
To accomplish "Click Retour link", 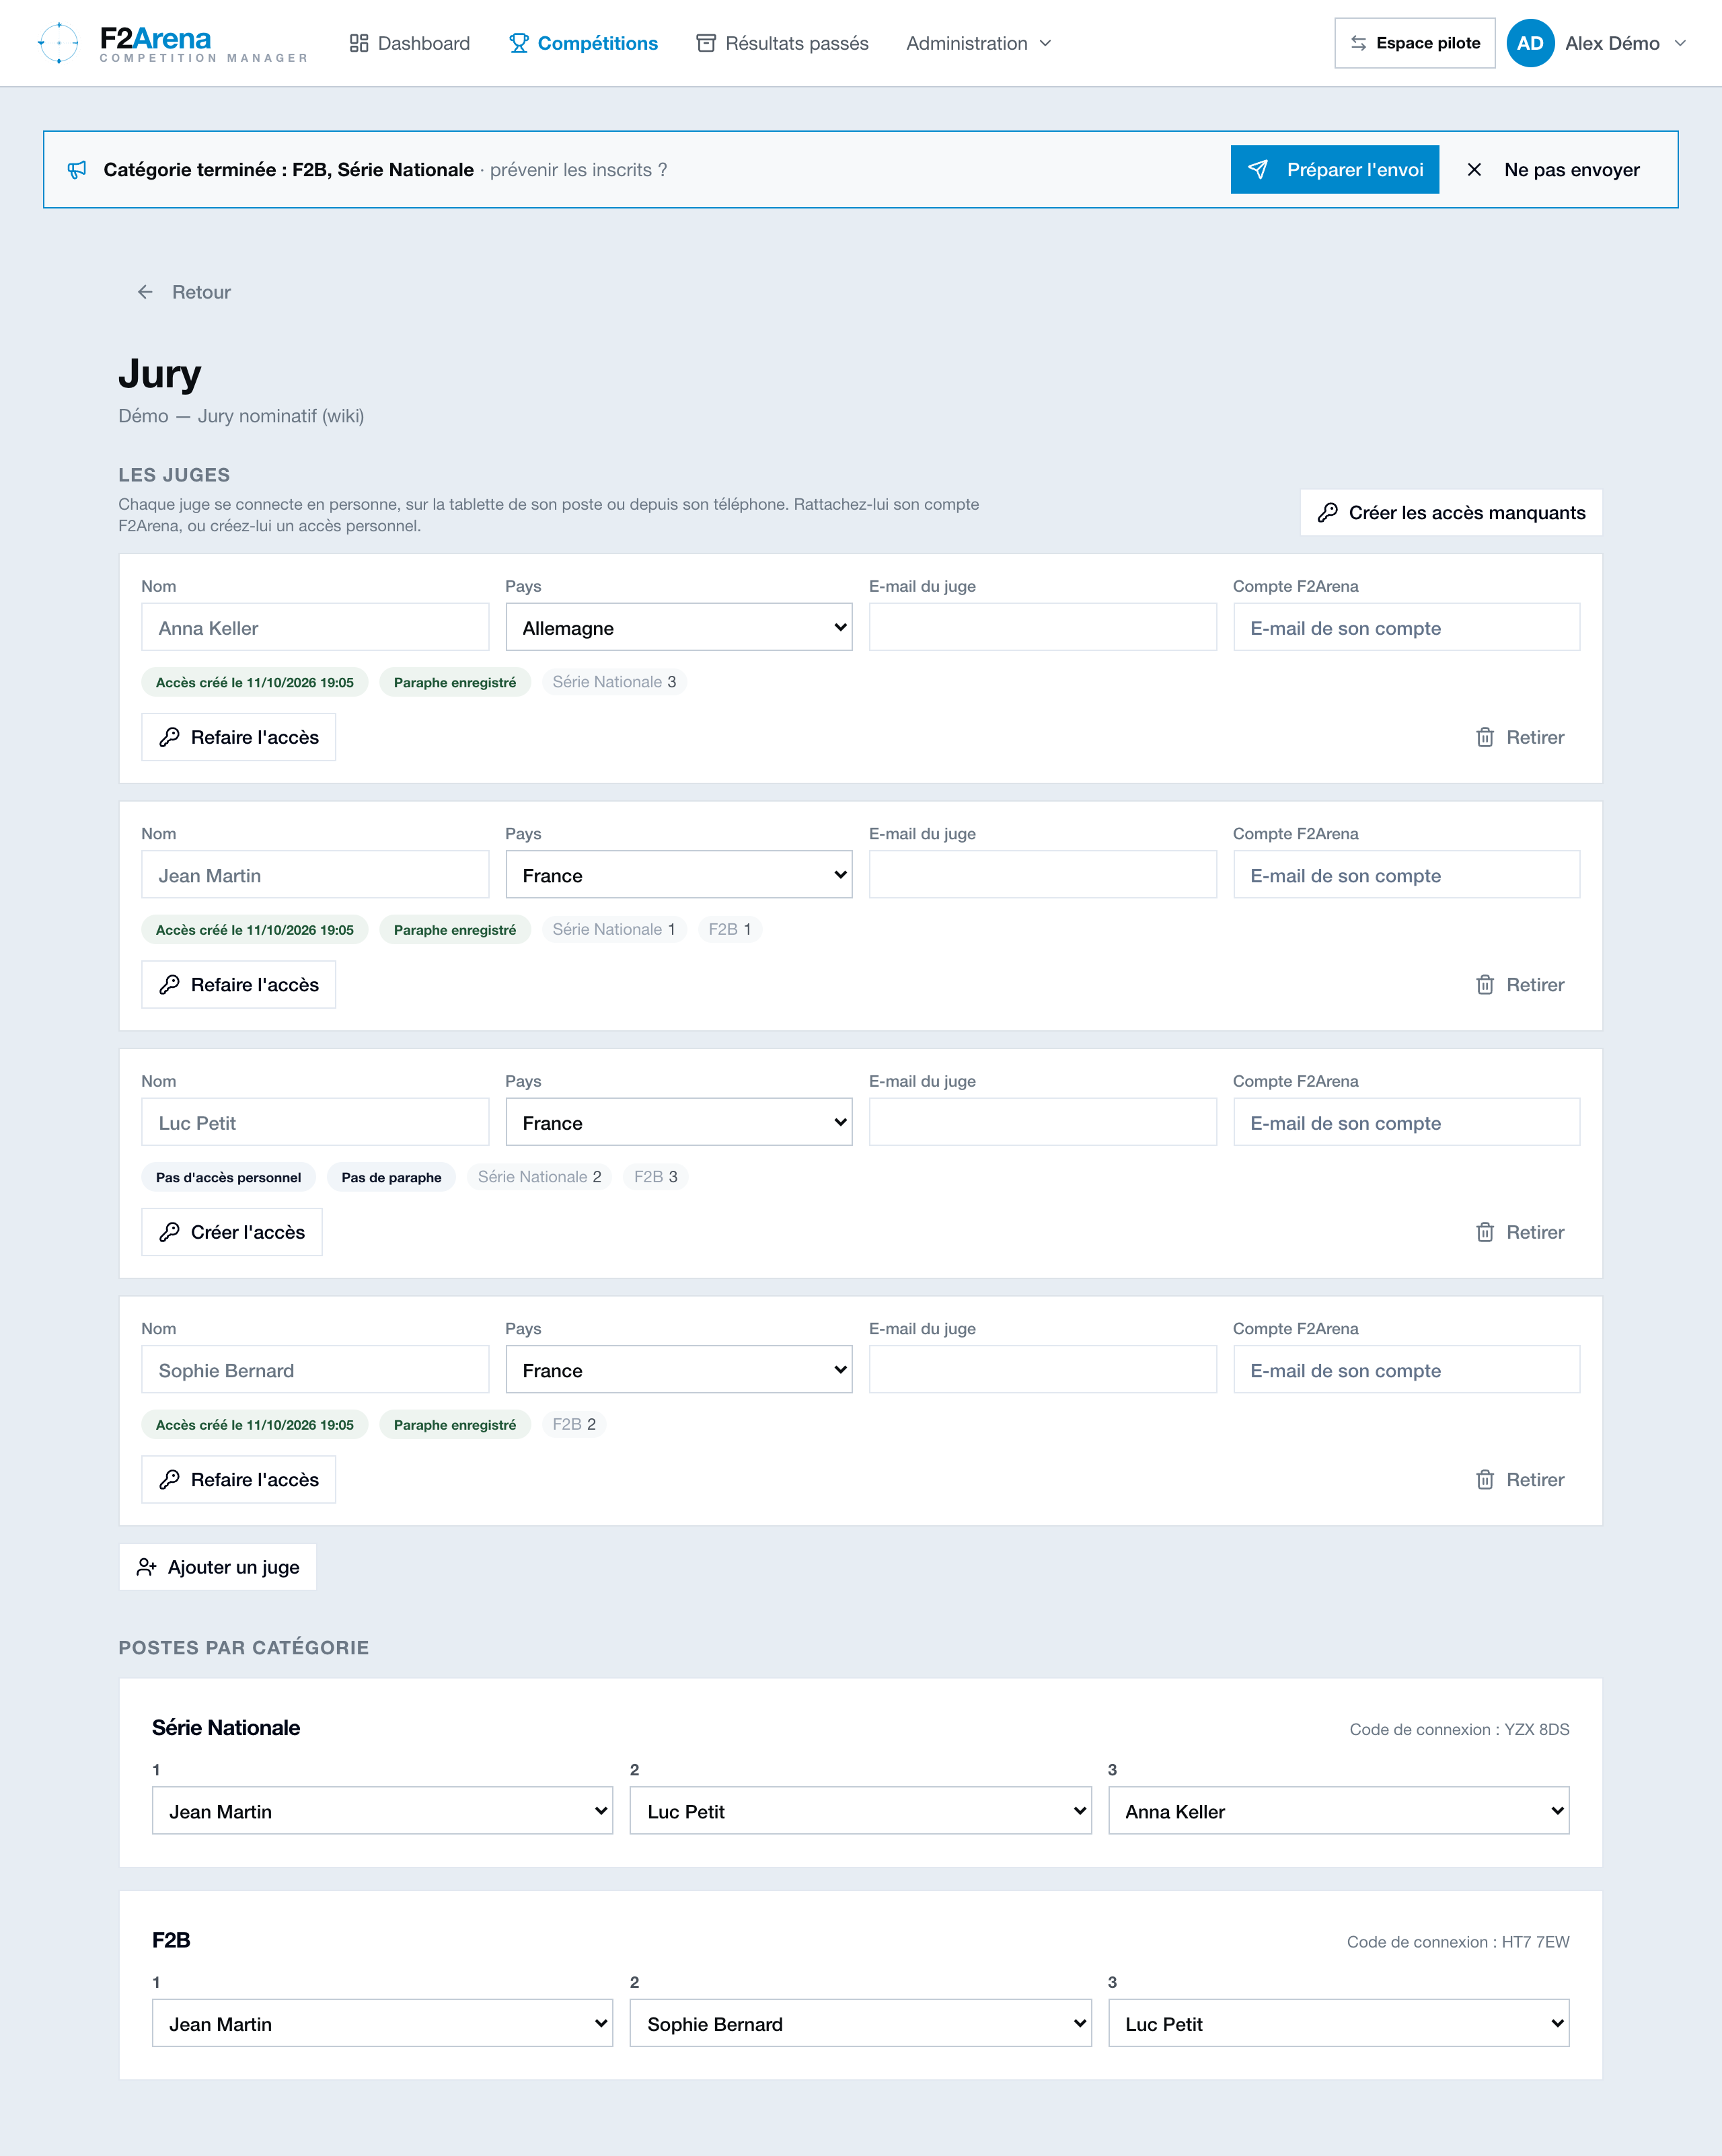I will point(184,292).
